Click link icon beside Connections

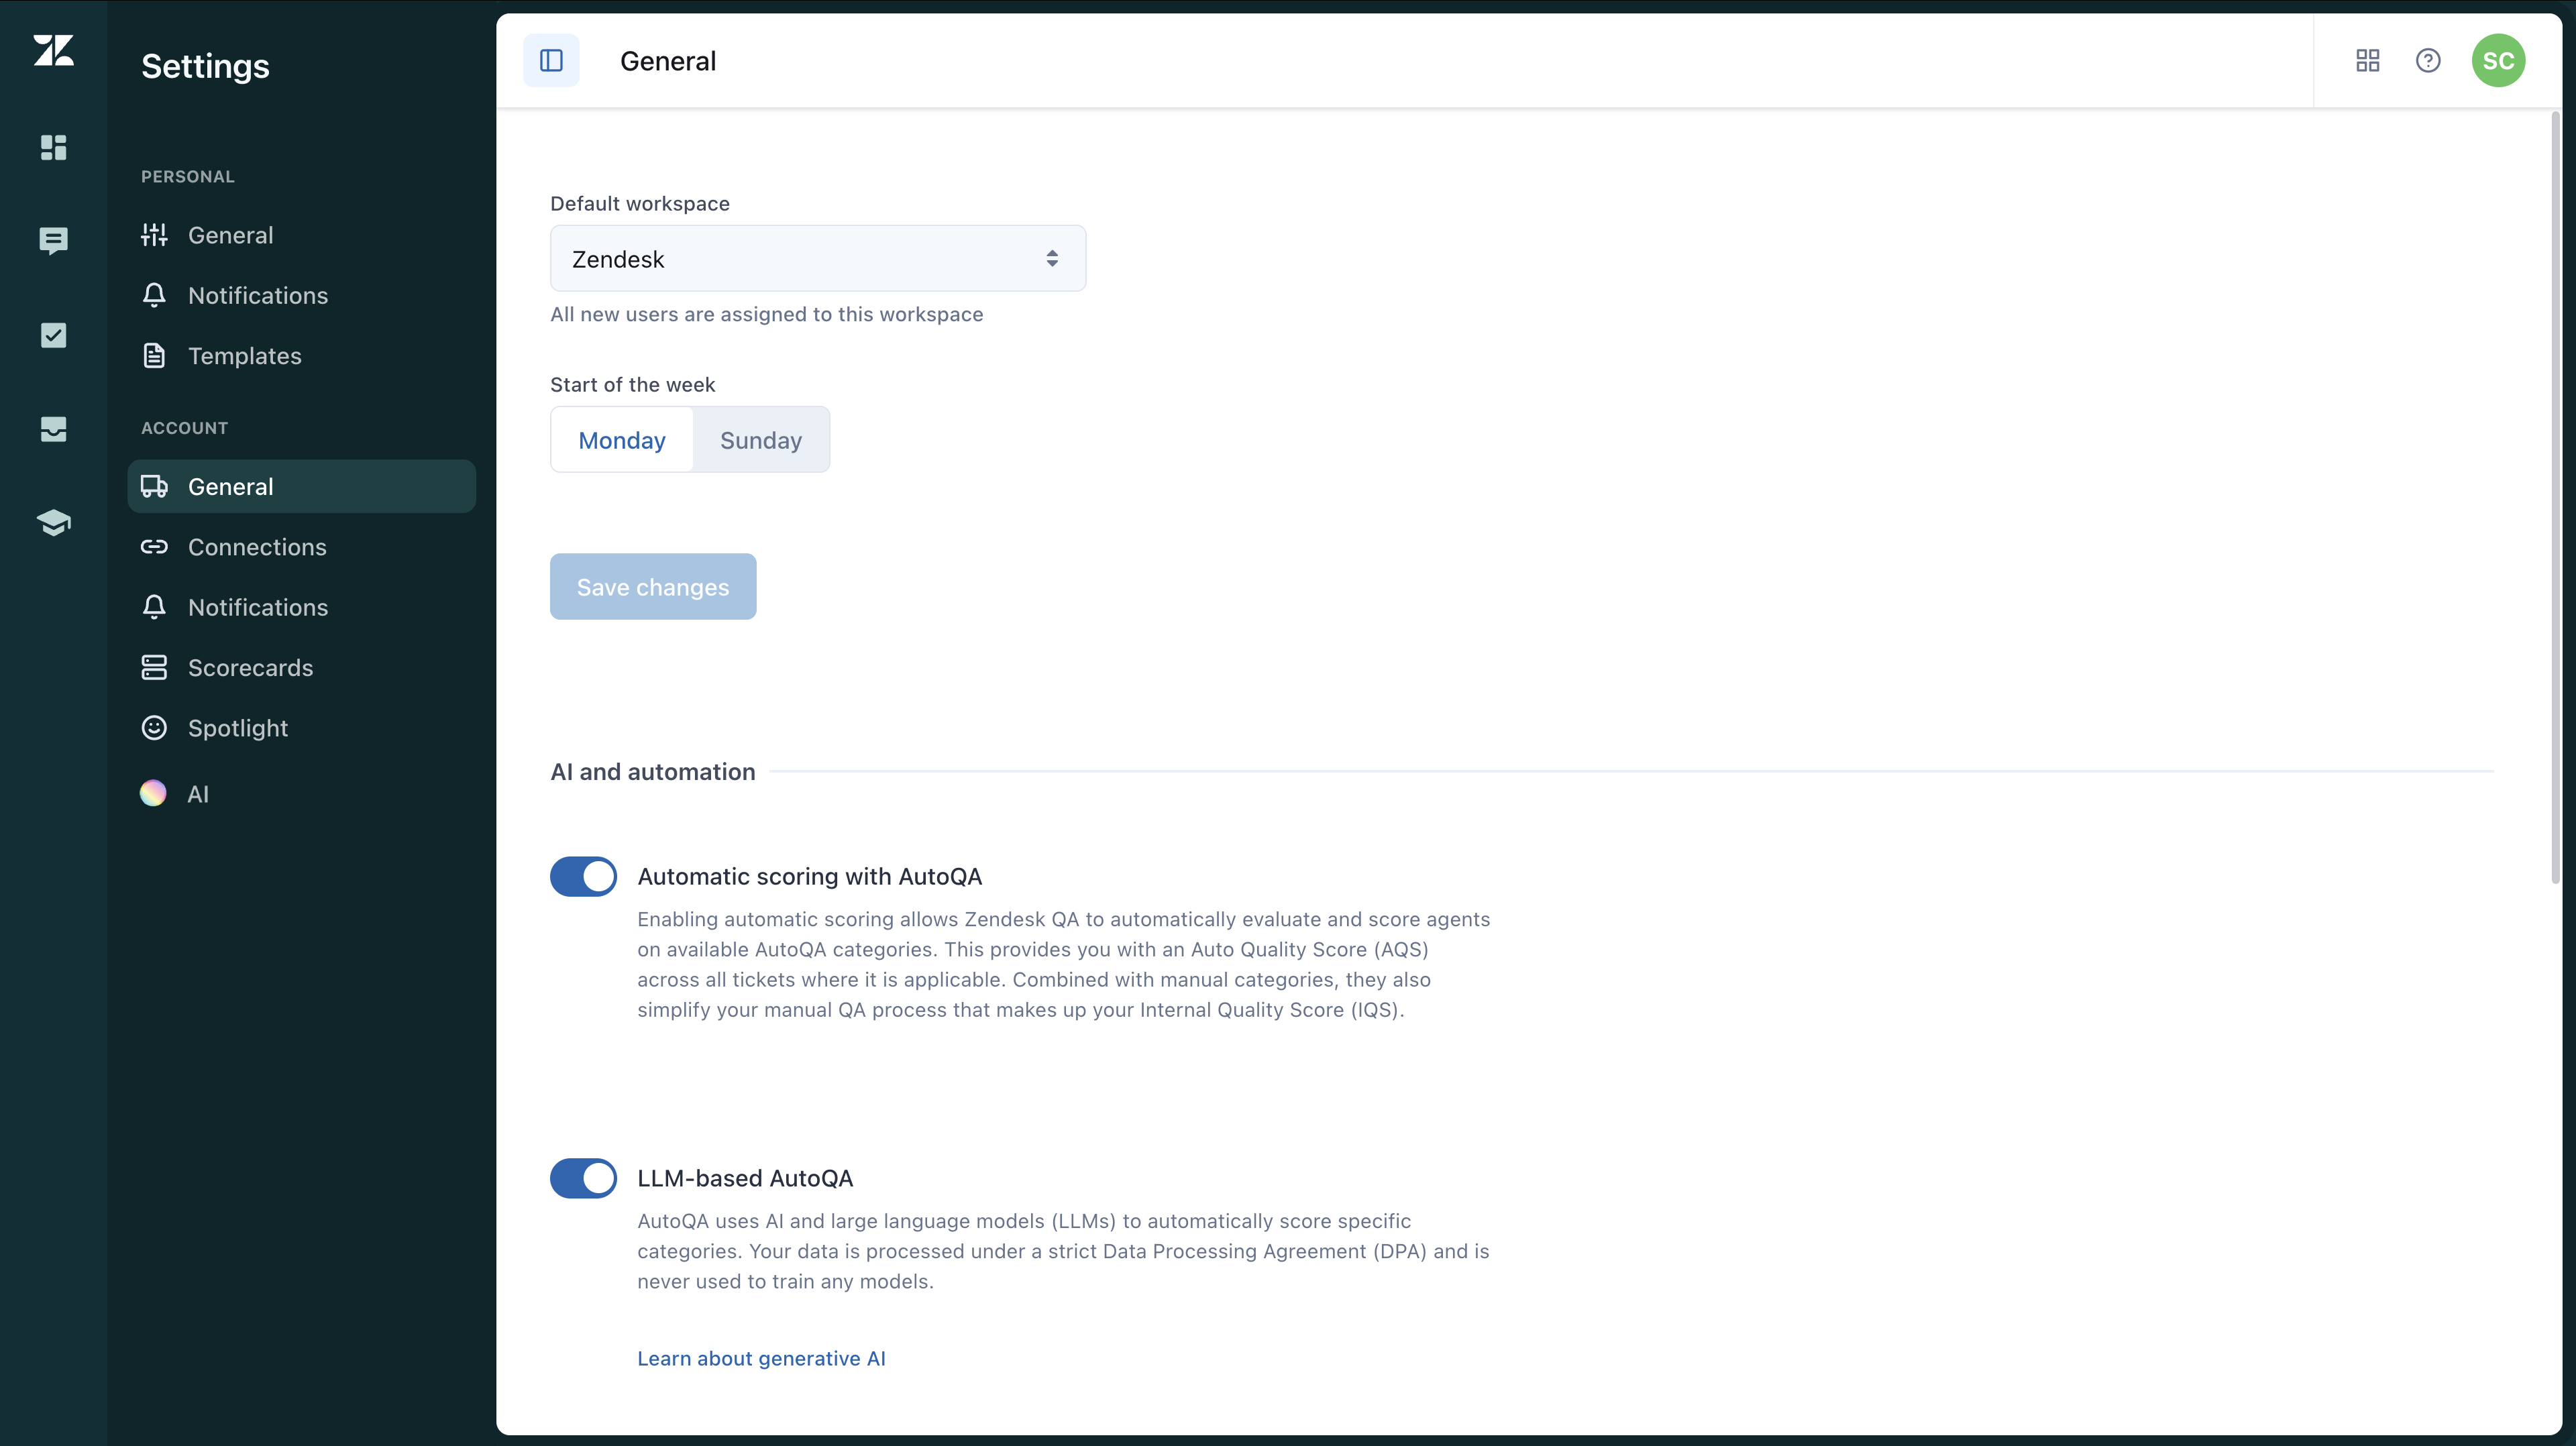[x=154, y=547]
